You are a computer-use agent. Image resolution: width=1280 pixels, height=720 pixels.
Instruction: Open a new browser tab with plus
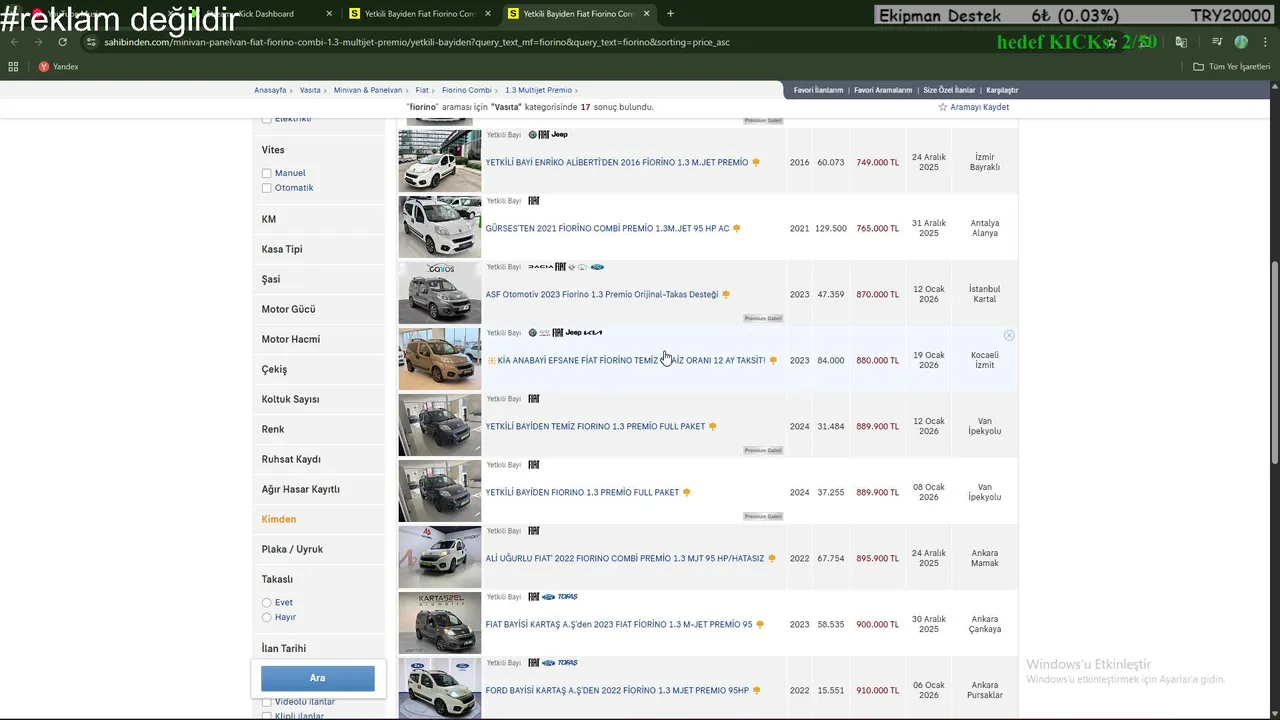point(670,14)
